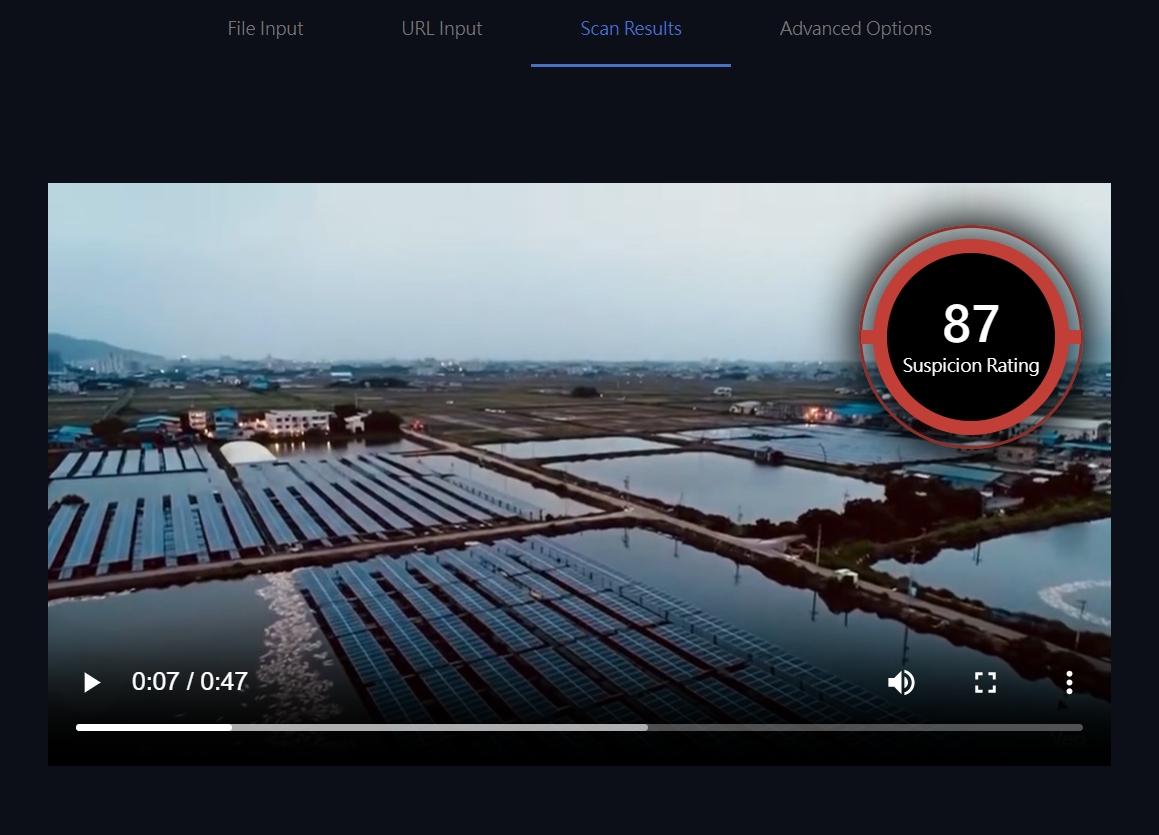The image size is (1159, 835).
Task: Click the blue underline beneath Scan Results
Action: coord(631,65)
